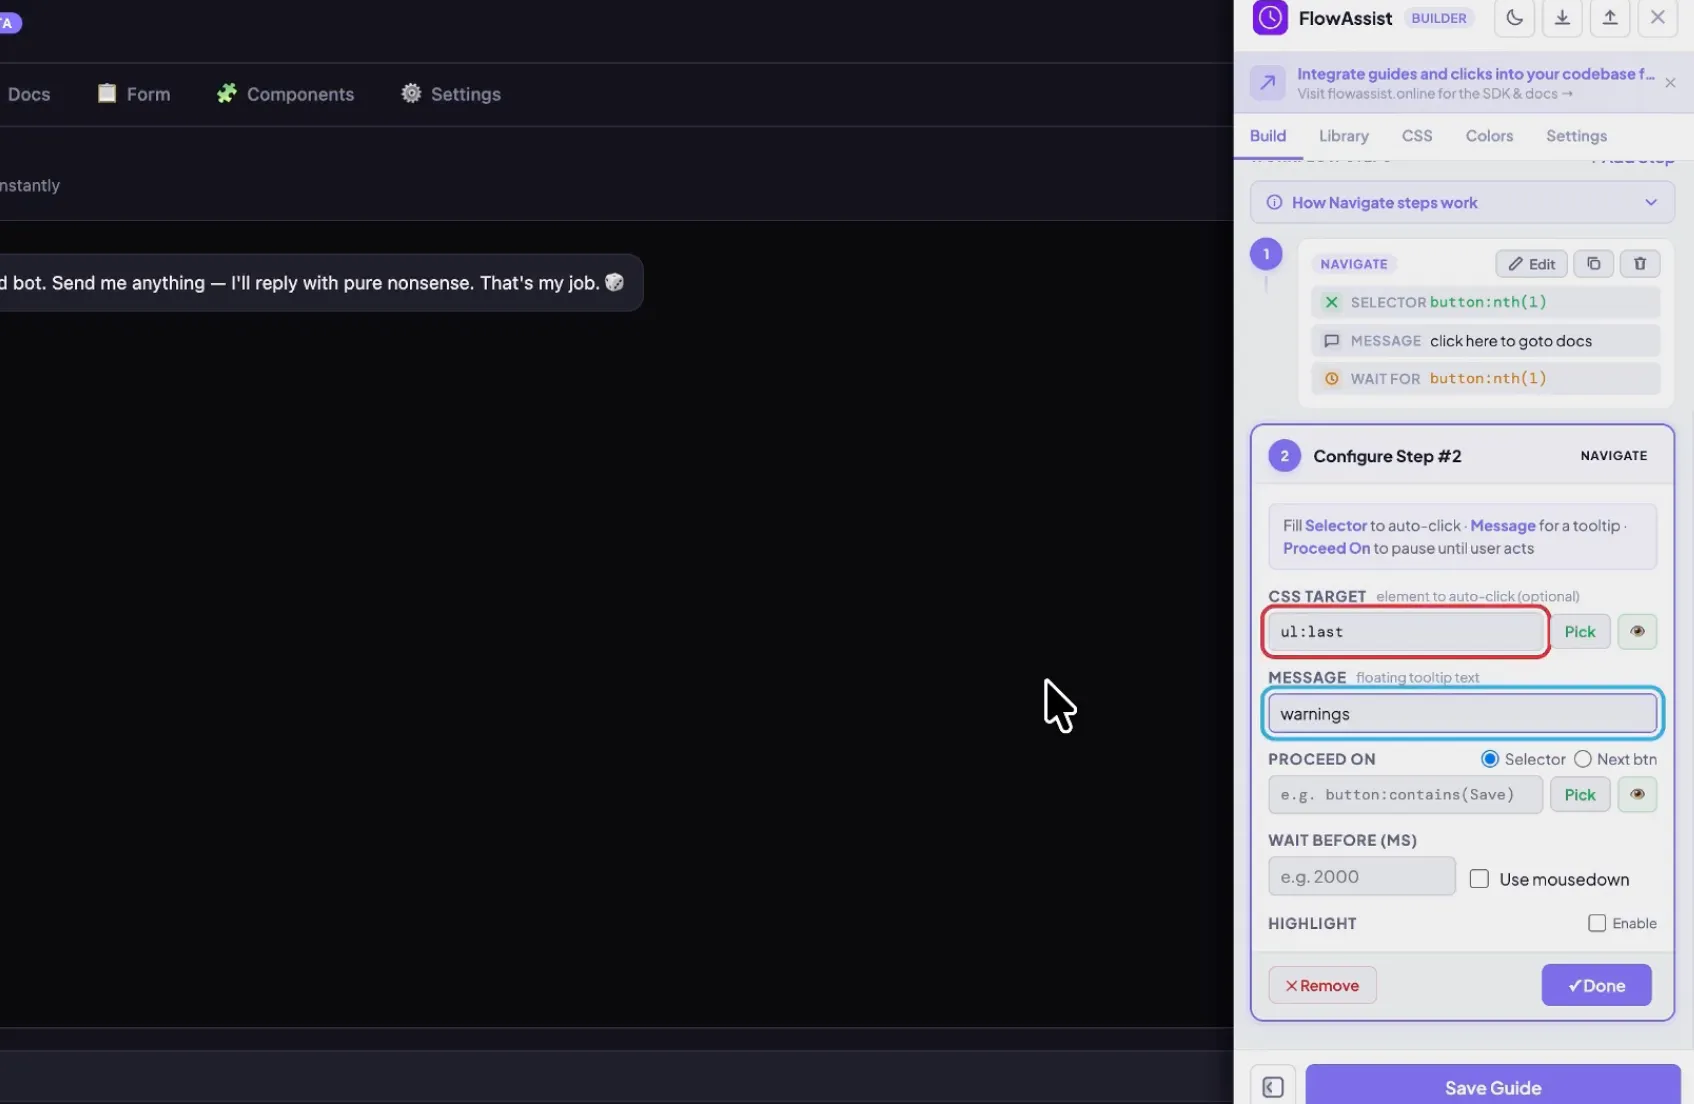Dismiss the integrate guides banner
1694x1104 pixels.
1670,83
